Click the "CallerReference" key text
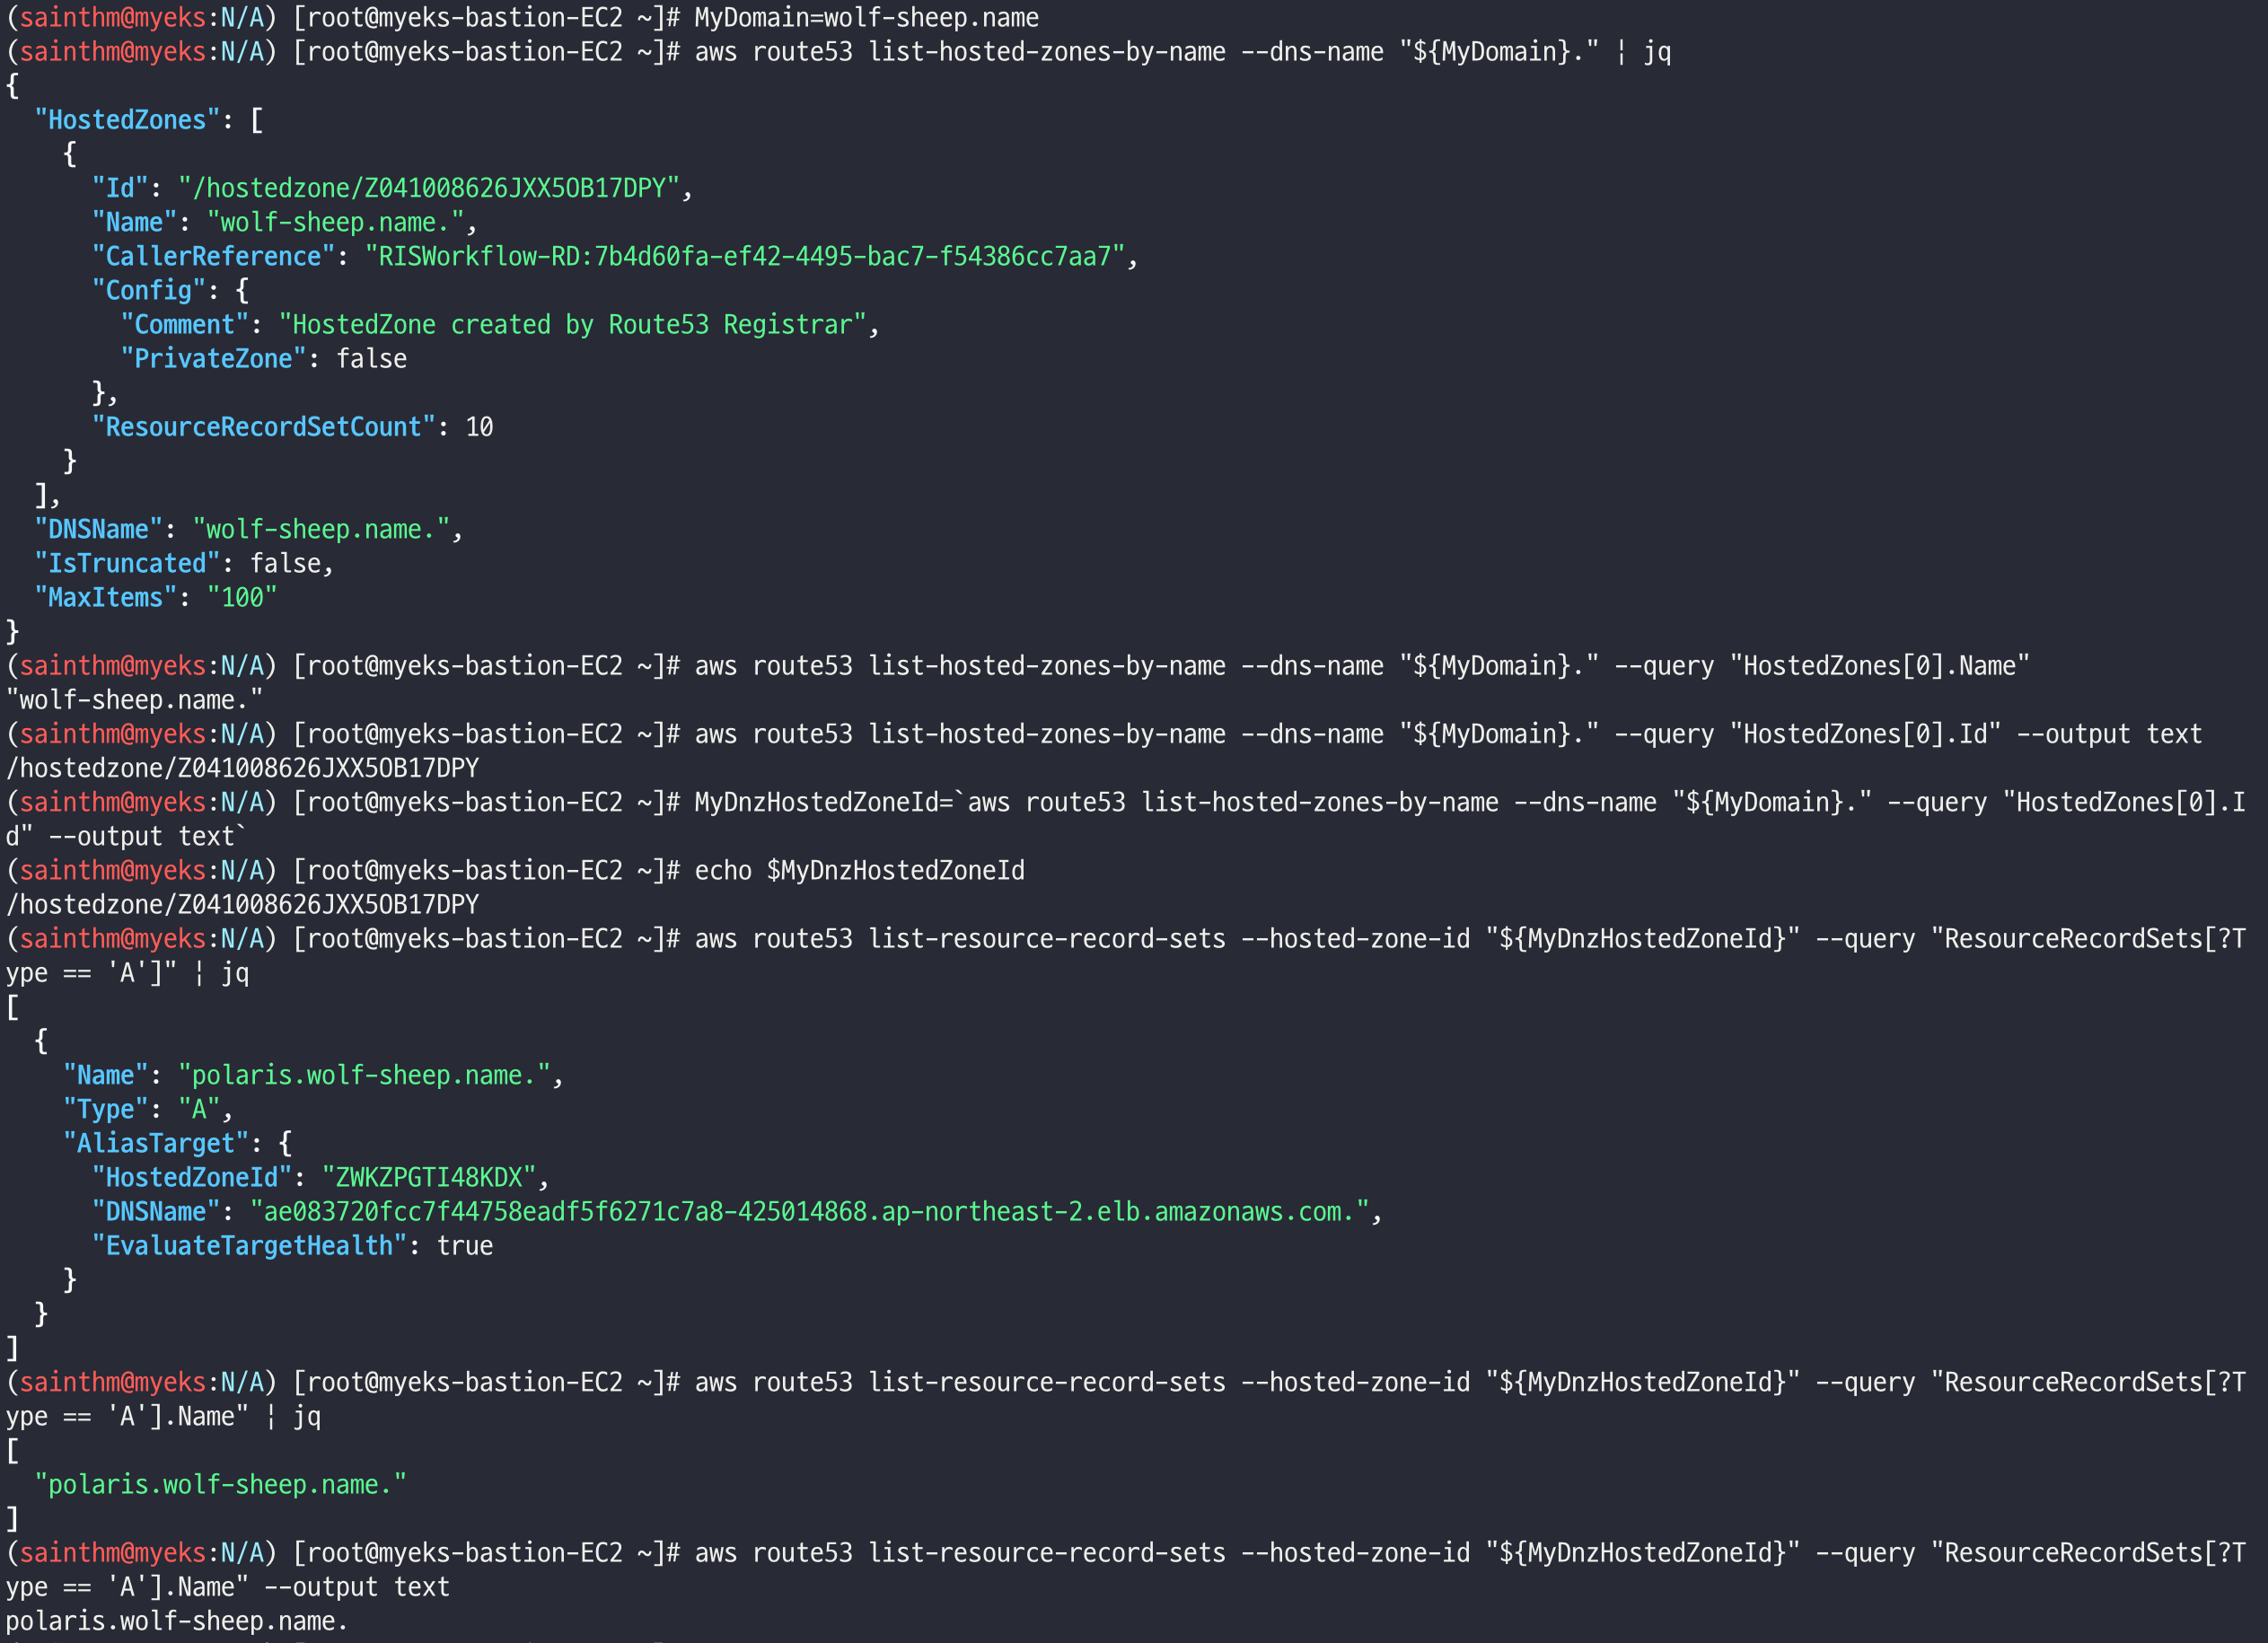Image resolution: width=2268 pixels, height=1643 pixels. [213, 256]
